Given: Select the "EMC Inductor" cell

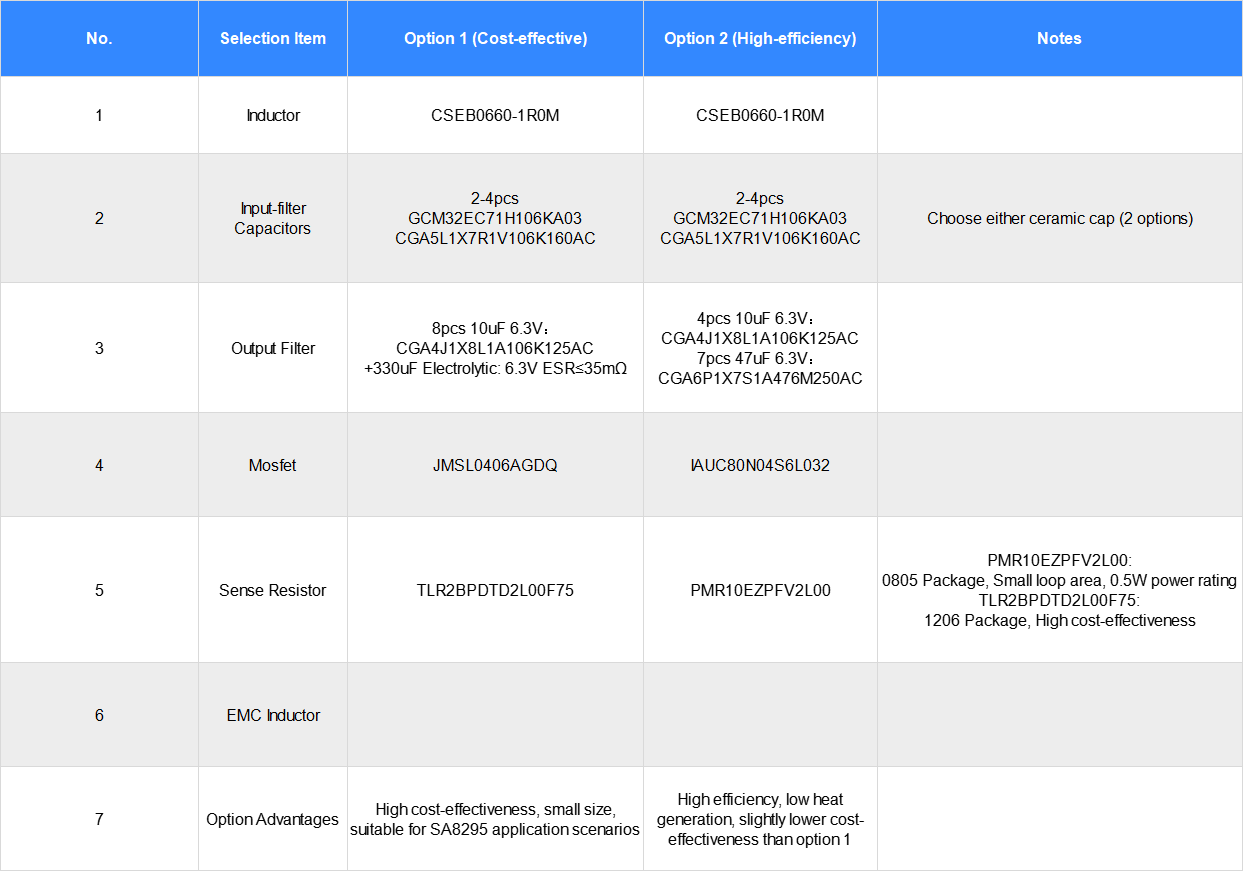Looking at the screenshot, I should coord(273,715).
